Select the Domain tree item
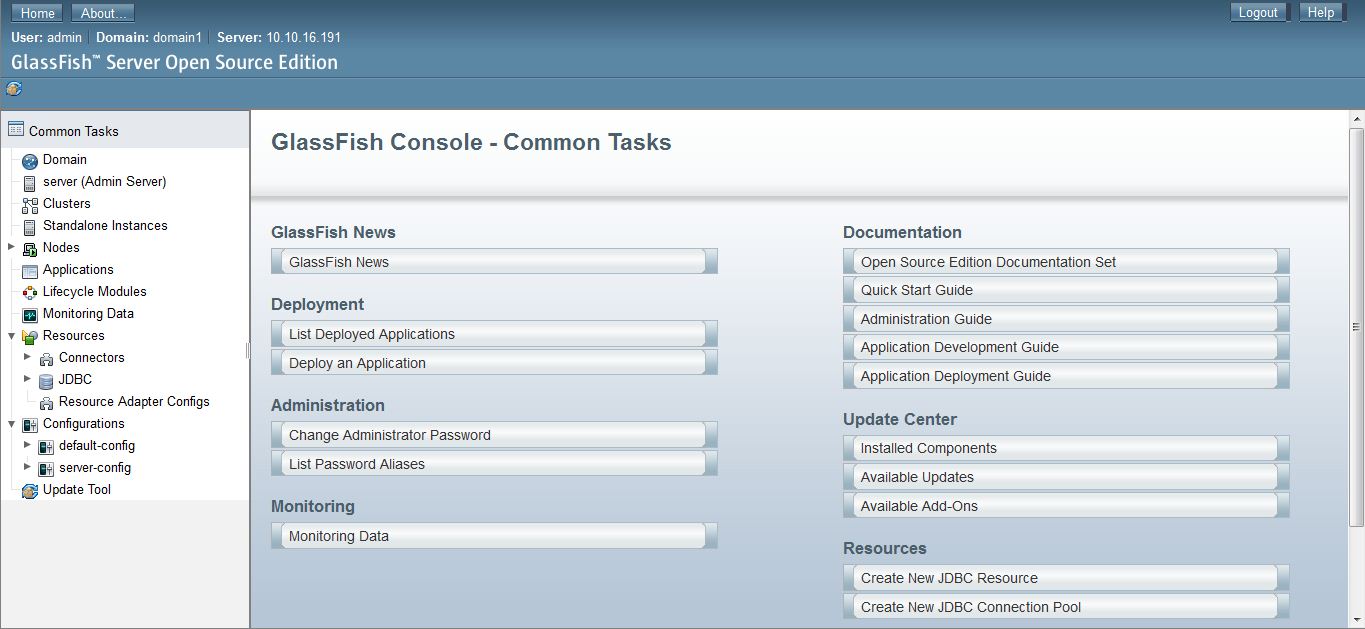This screenshot has width=1365, height=629. tap(65, 159)
